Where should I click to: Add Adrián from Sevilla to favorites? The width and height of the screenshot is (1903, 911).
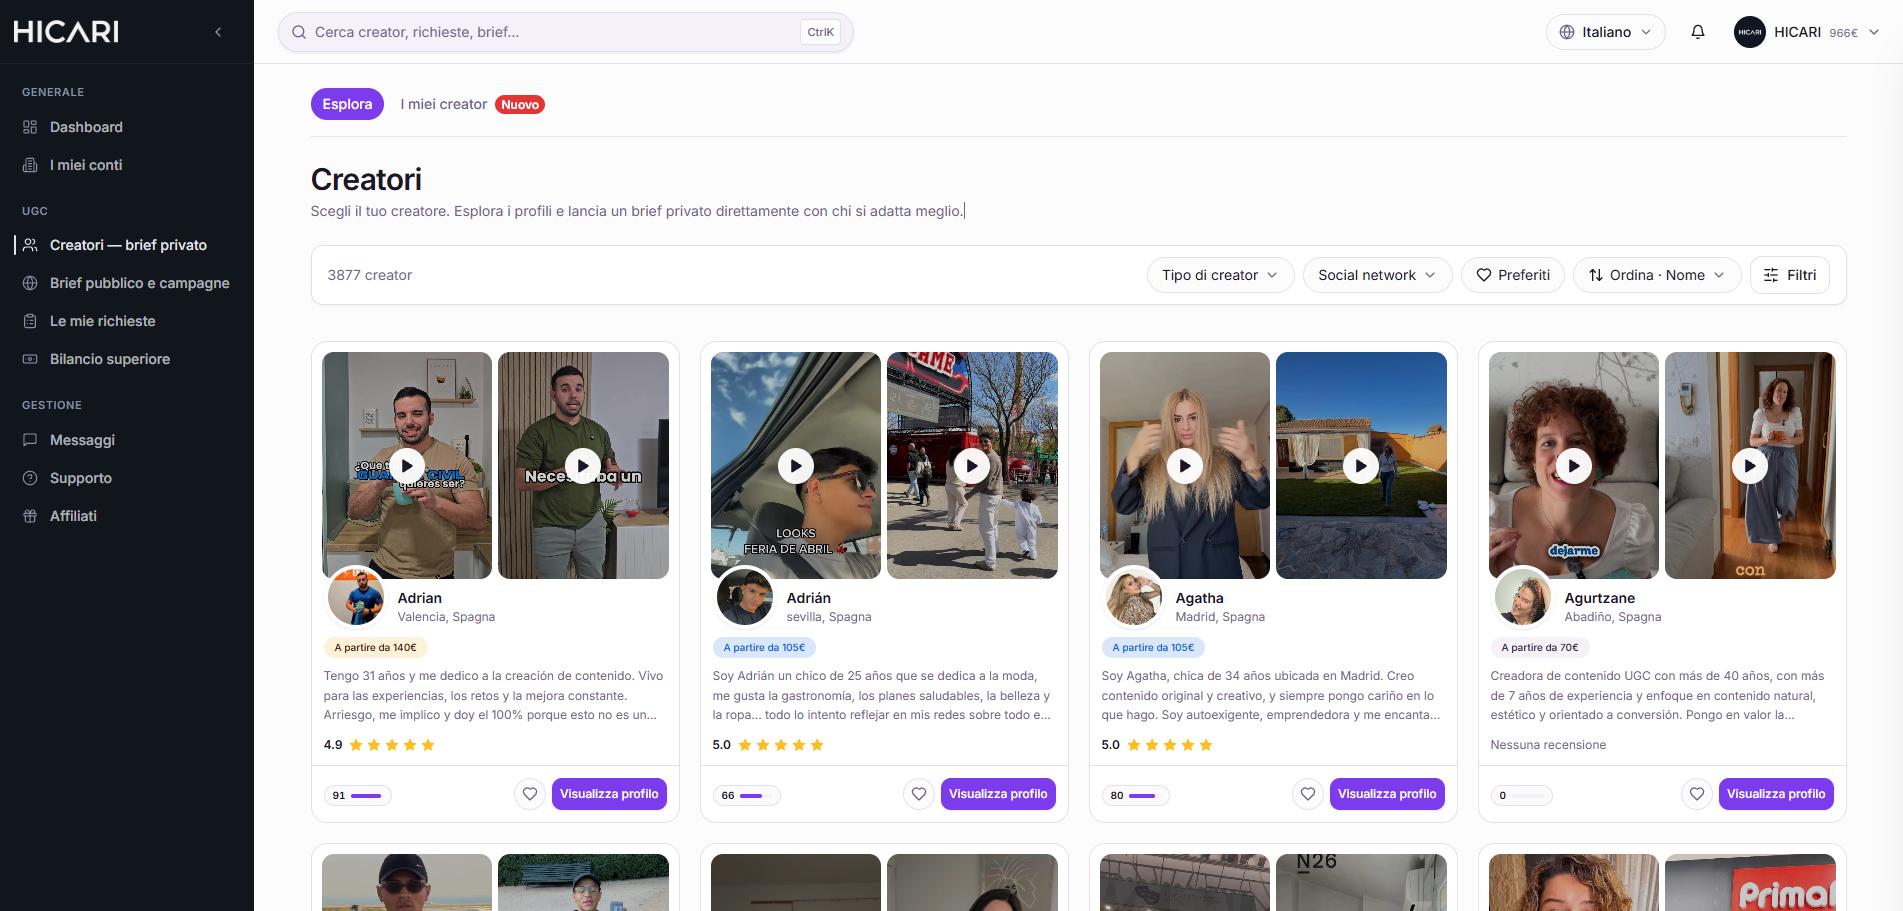click(919, 794)
